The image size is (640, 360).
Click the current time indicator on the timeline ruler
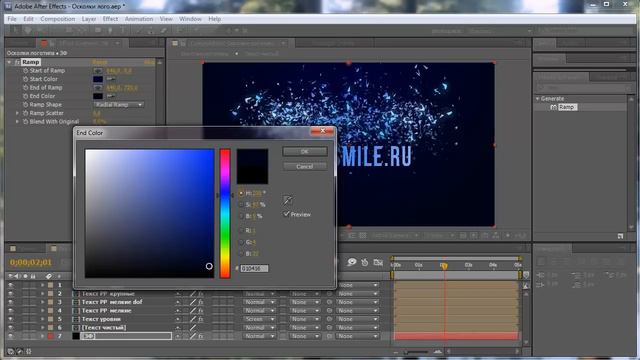coord(444,266)
